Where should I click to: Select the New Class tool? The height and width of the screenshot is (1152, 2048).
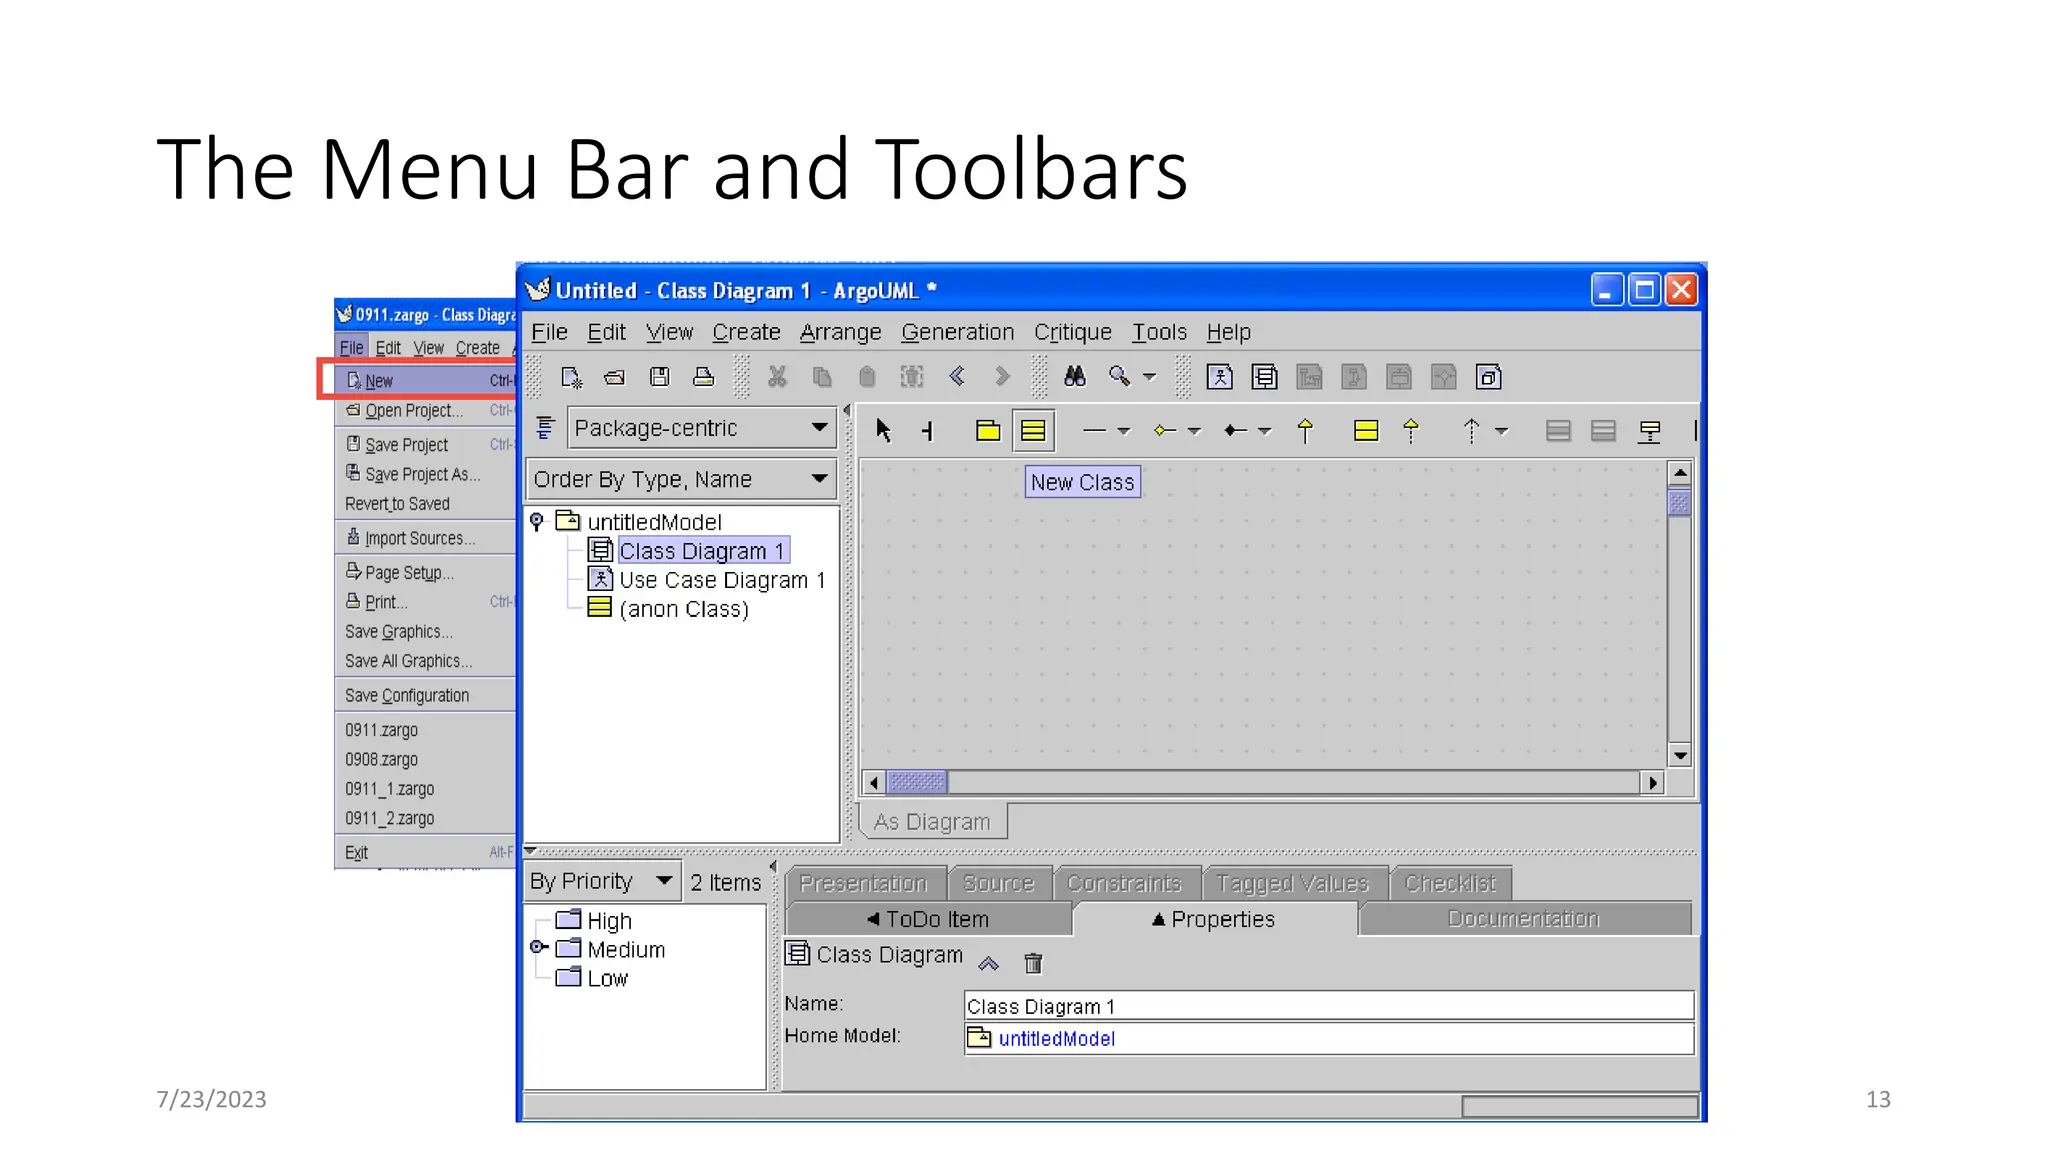(x=1033, y=431)
